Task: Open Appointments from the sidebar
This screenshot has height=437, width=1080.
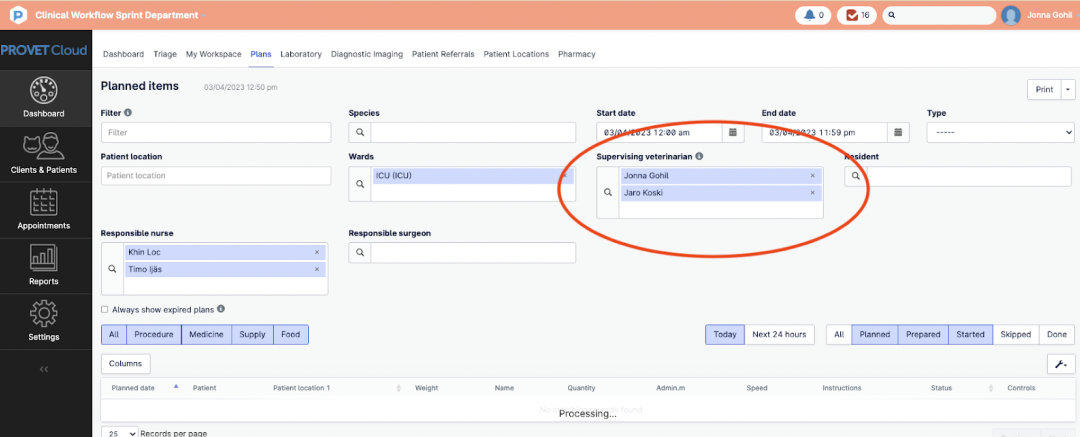Action: pyautogui.click(x=44, y=211)
